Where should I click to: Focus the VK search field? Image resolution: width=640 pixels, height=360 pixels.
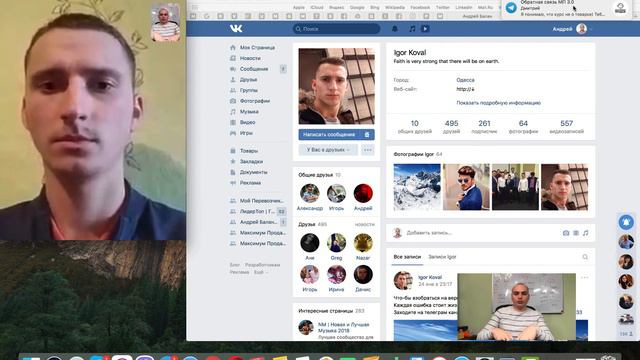coord(336,29)
